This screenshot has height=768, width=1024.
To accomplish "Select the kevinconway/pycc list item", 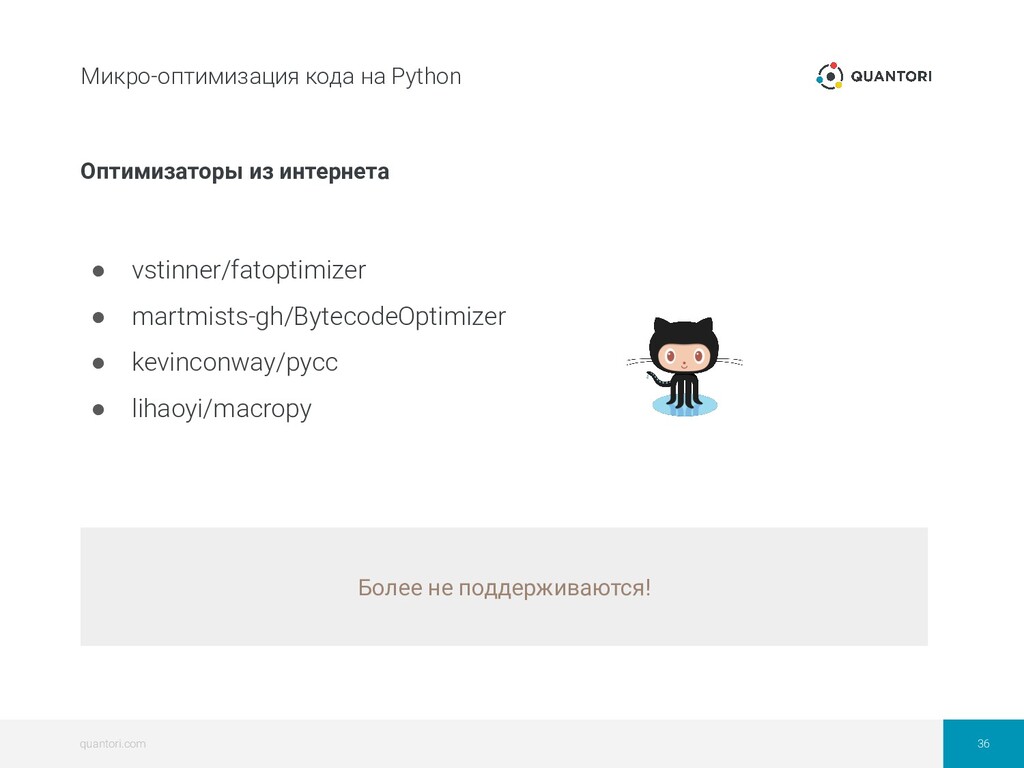I will pyautogui.click(x=234, y=362).
